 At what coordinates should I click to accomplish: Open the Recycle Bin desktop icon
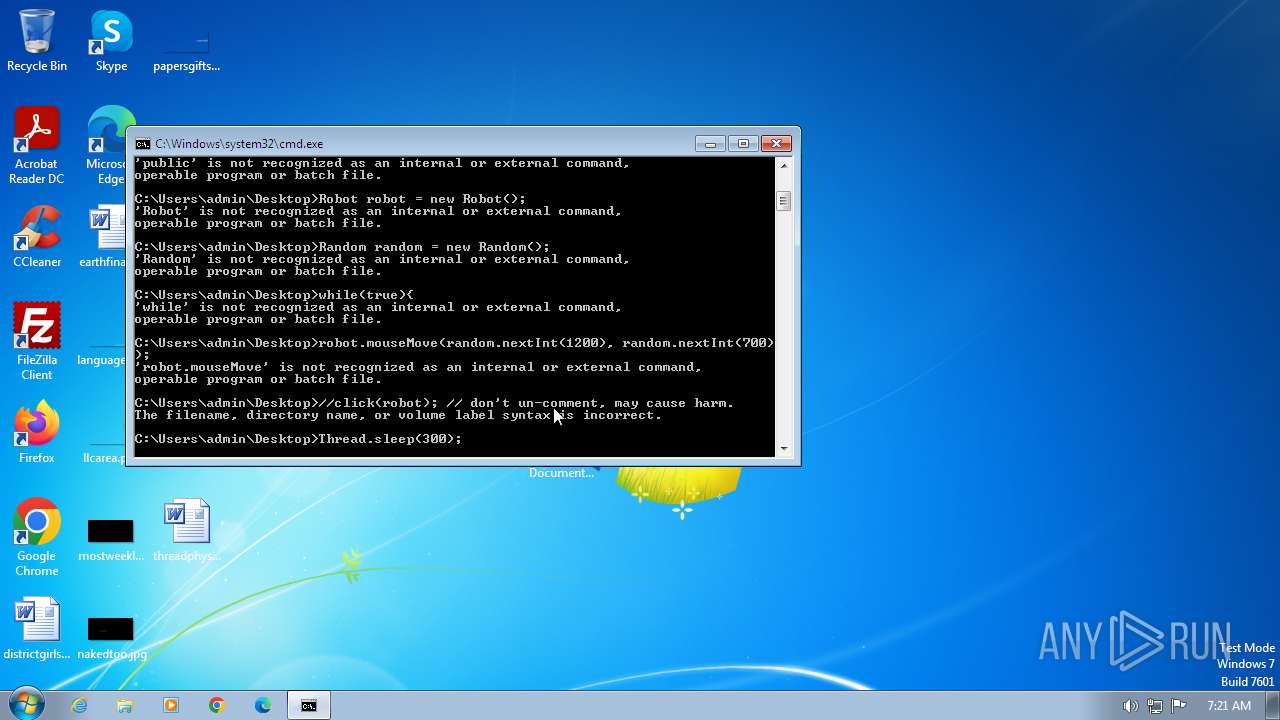[x=37, y=41]
